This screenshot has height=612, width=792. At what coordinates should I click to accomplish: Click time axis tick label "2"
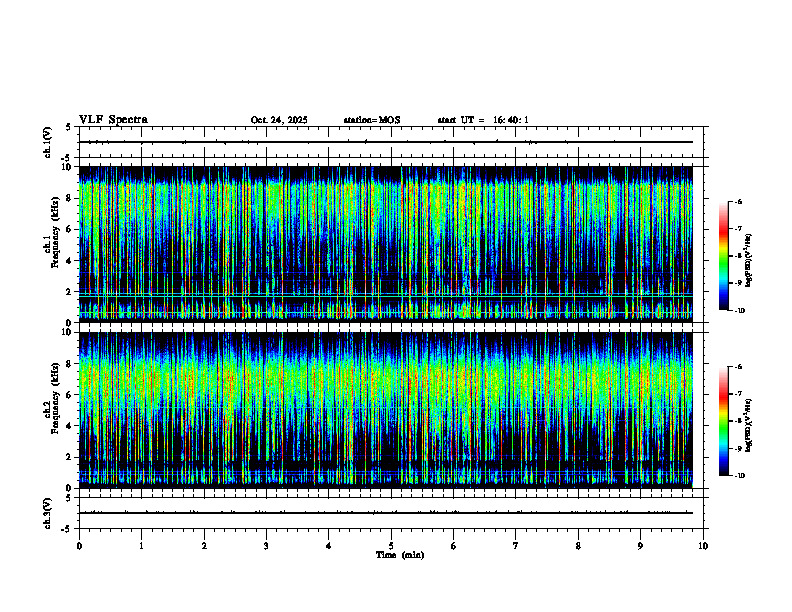(x=204, y=546)
